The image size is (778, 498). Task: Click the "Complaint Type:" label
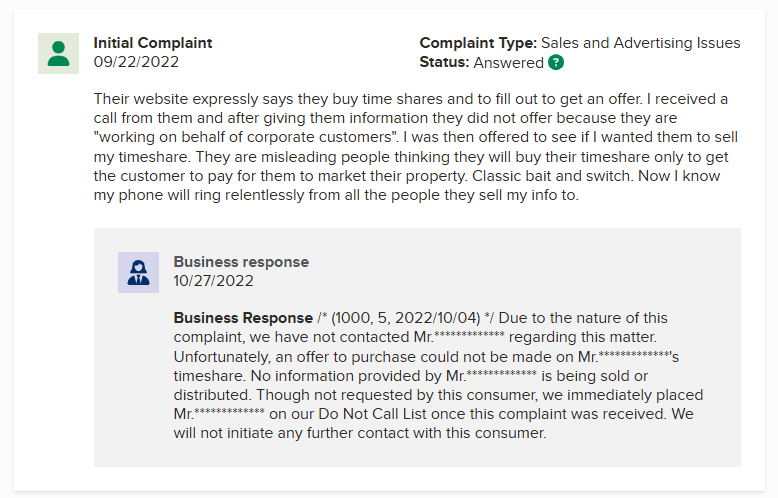(478, 43)
